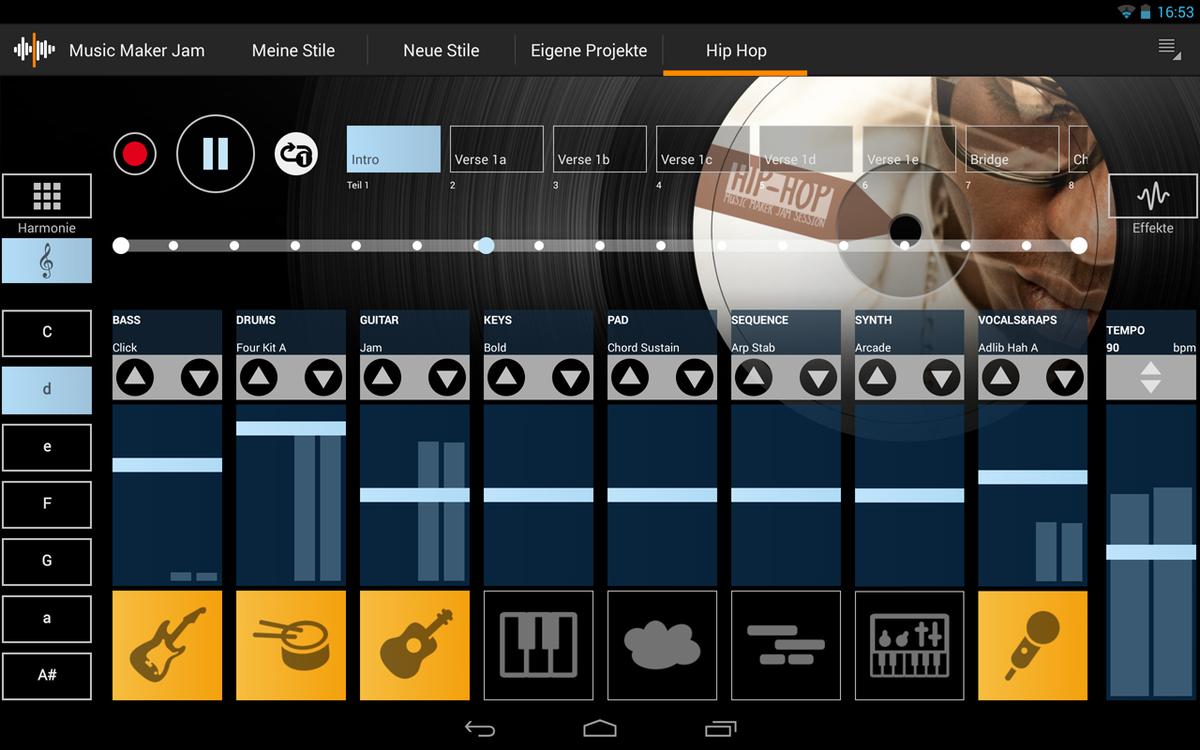Click the PAD up arrow

tap(630, 378)
